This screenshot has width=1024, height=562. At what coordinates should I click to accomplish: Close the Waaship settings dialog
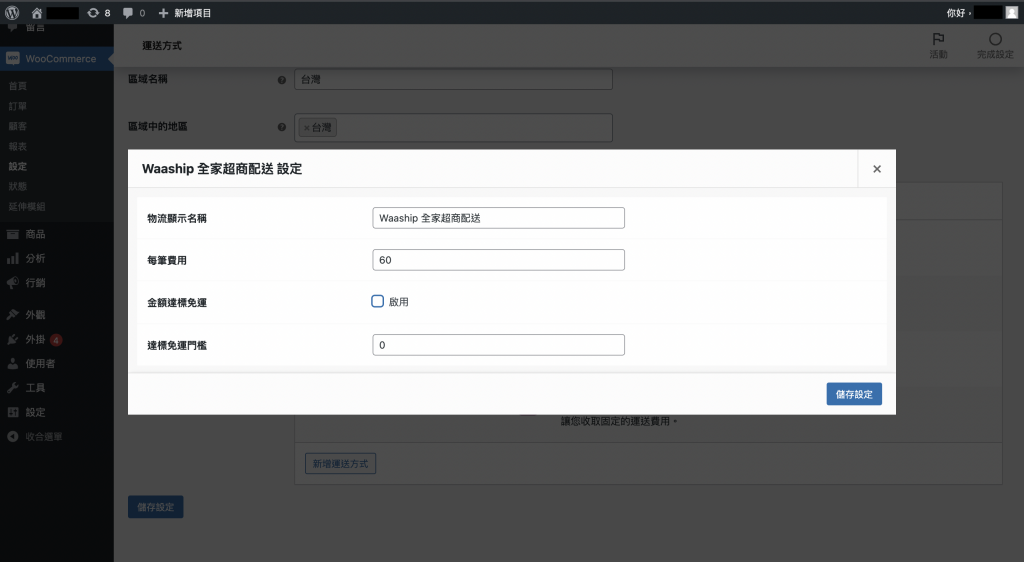pos(876,169)
